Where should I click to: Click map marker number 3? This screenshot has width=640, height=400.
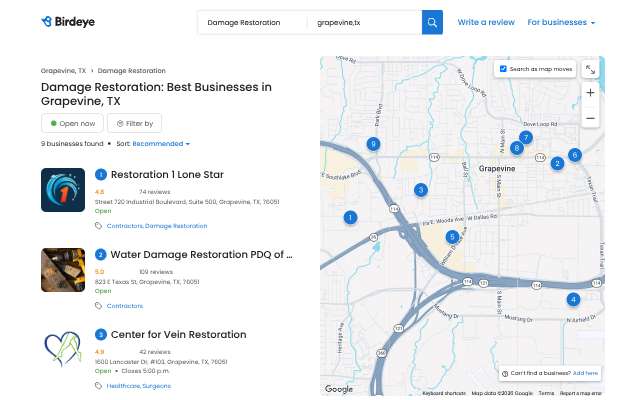pos(421,190)
